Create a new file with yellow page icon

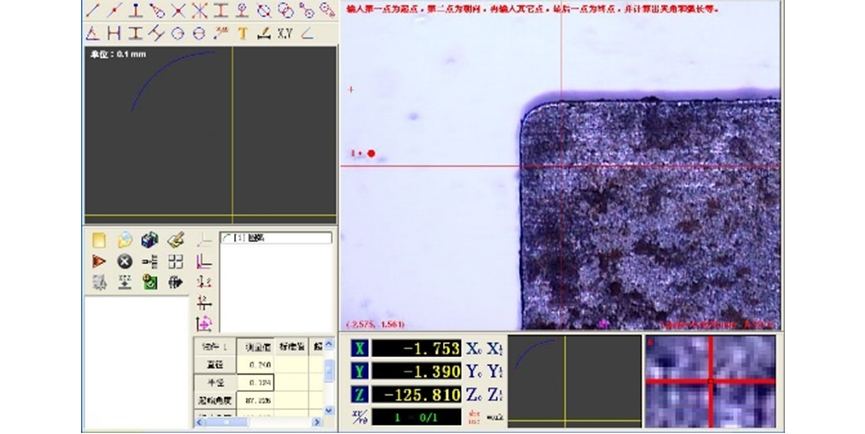coord(98,240)
